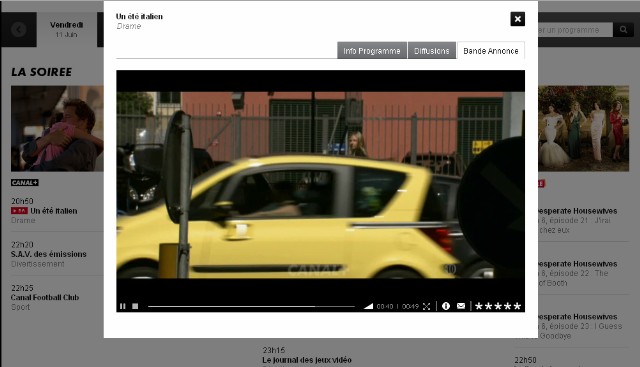Rate the video five stars

[x=517, y=306]
